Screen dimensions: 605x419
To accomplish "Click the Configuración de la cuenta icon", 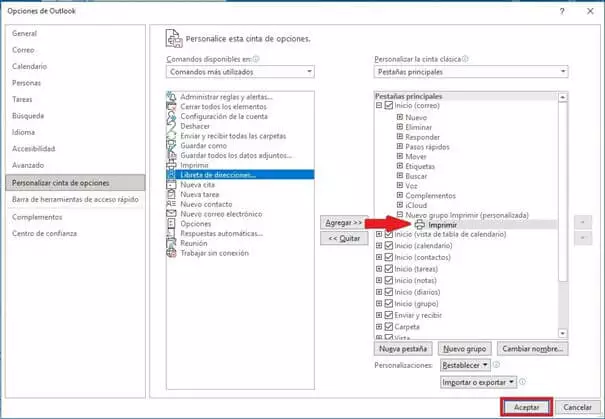I will 171,116.
